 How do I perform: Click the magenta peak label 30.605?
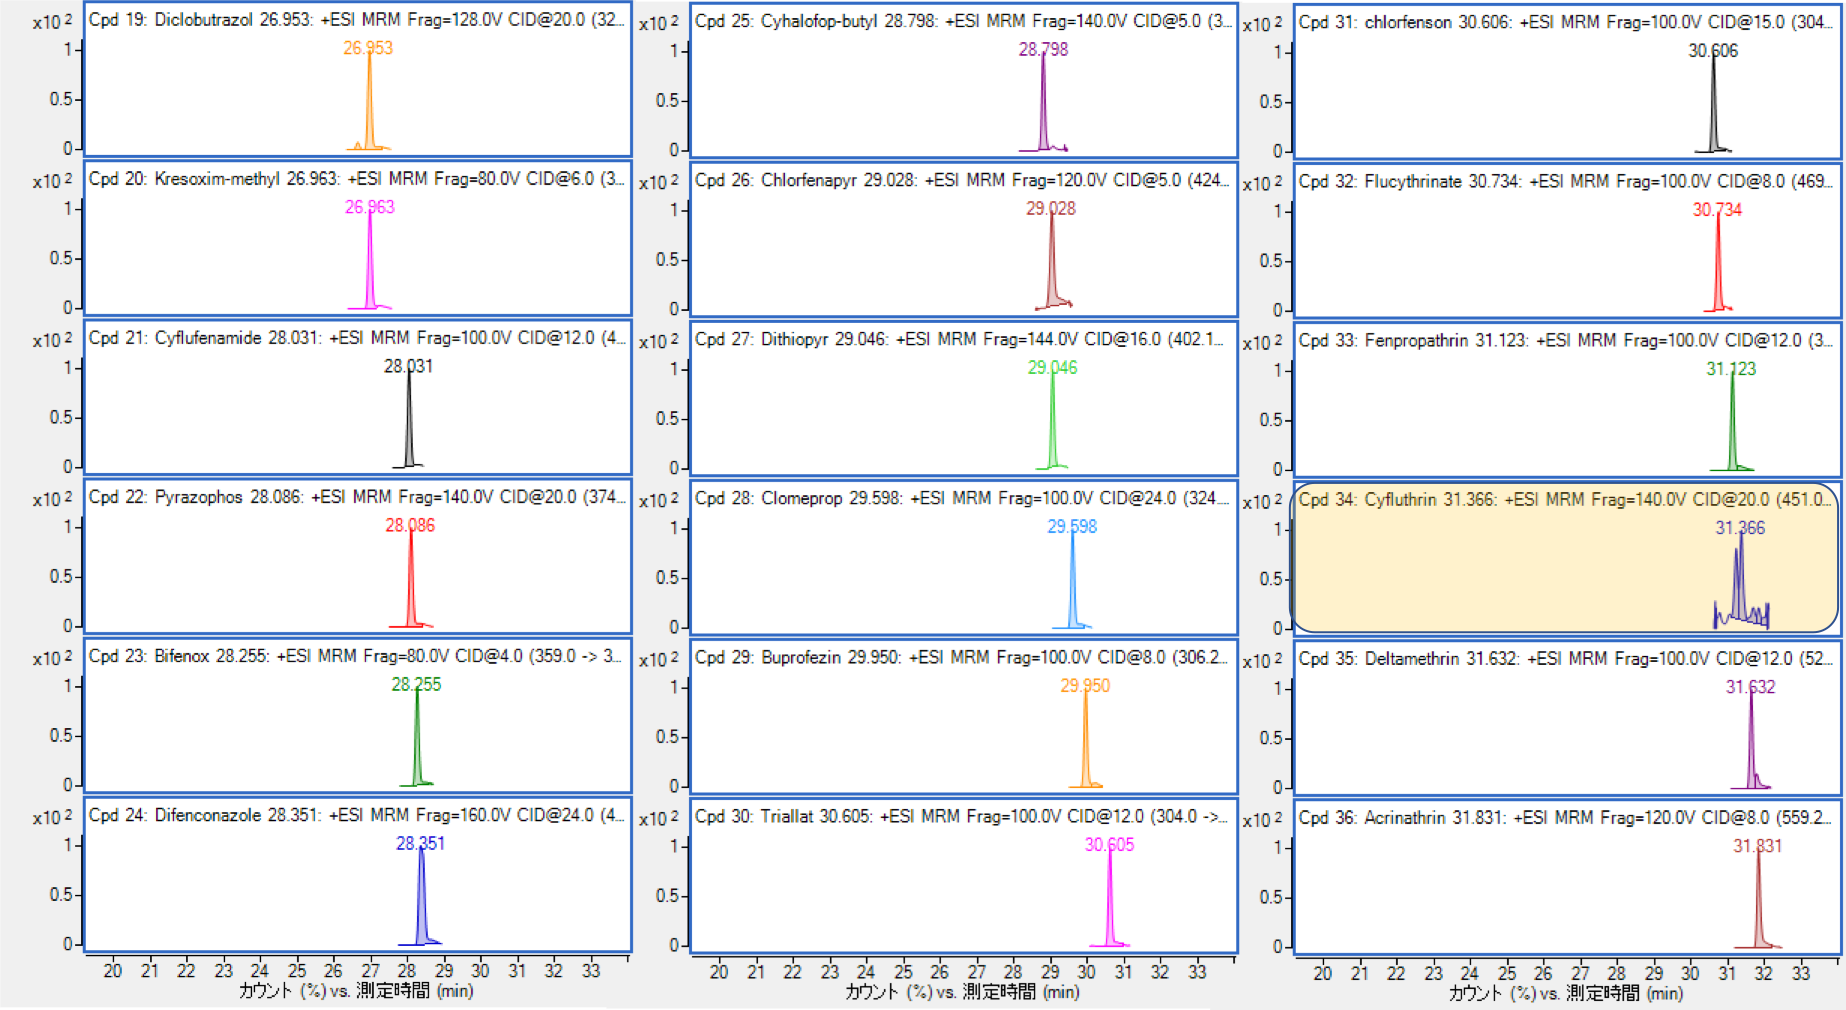pos(1109,844)
